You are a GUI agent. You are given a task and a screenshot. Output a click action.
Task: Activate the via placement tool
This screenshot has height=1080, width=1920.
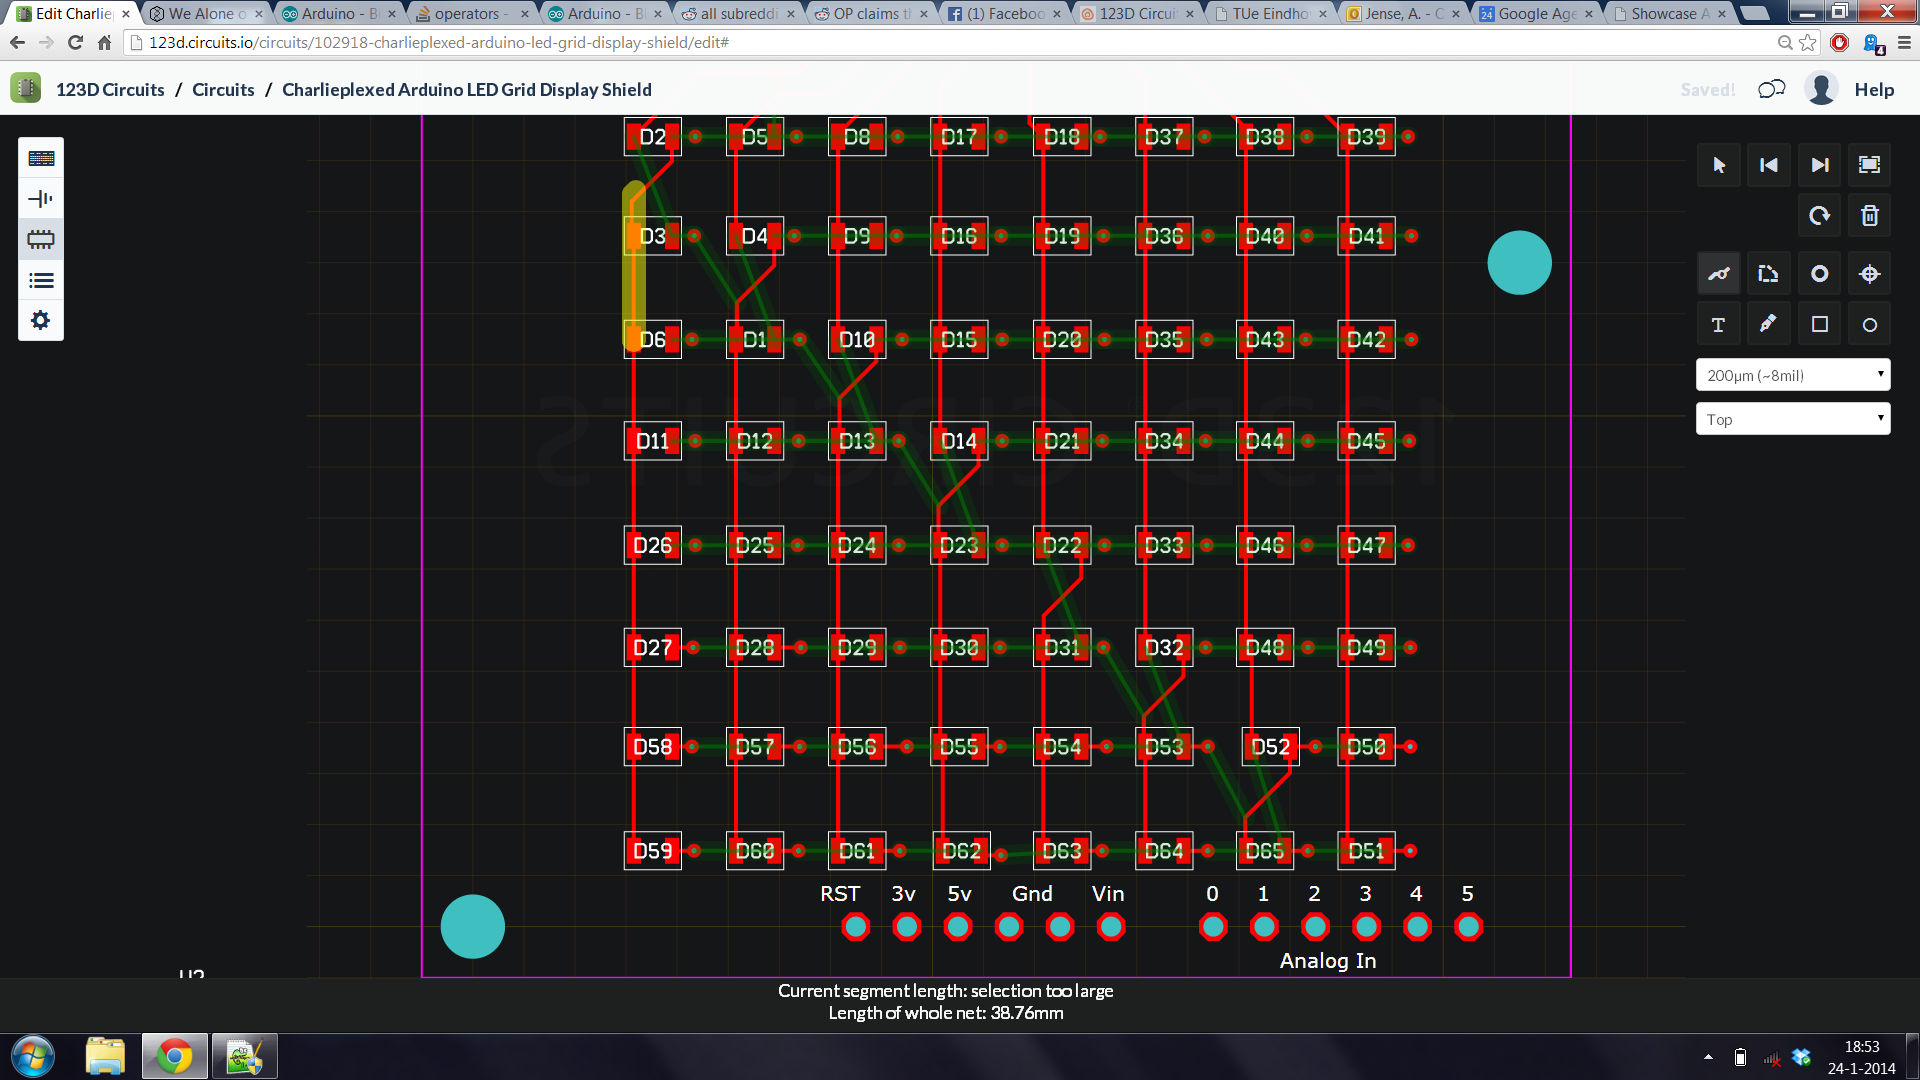point(1819,273)
